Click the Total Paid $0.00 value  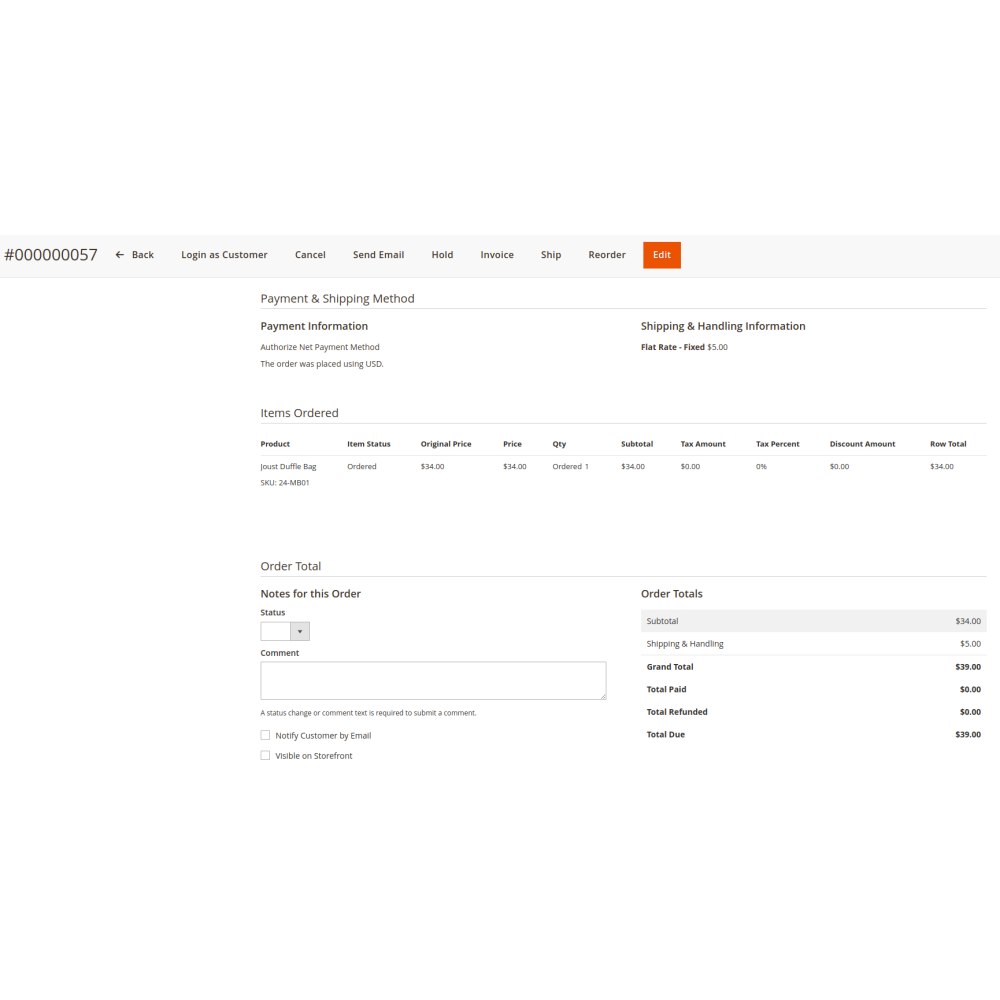970,689
